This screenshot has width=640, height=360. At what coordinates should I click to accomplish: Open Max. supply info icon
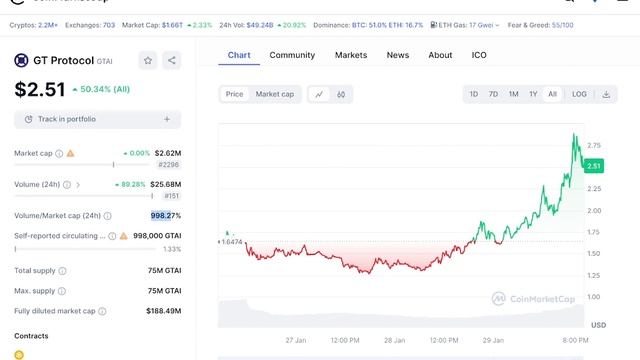(62, 291)
